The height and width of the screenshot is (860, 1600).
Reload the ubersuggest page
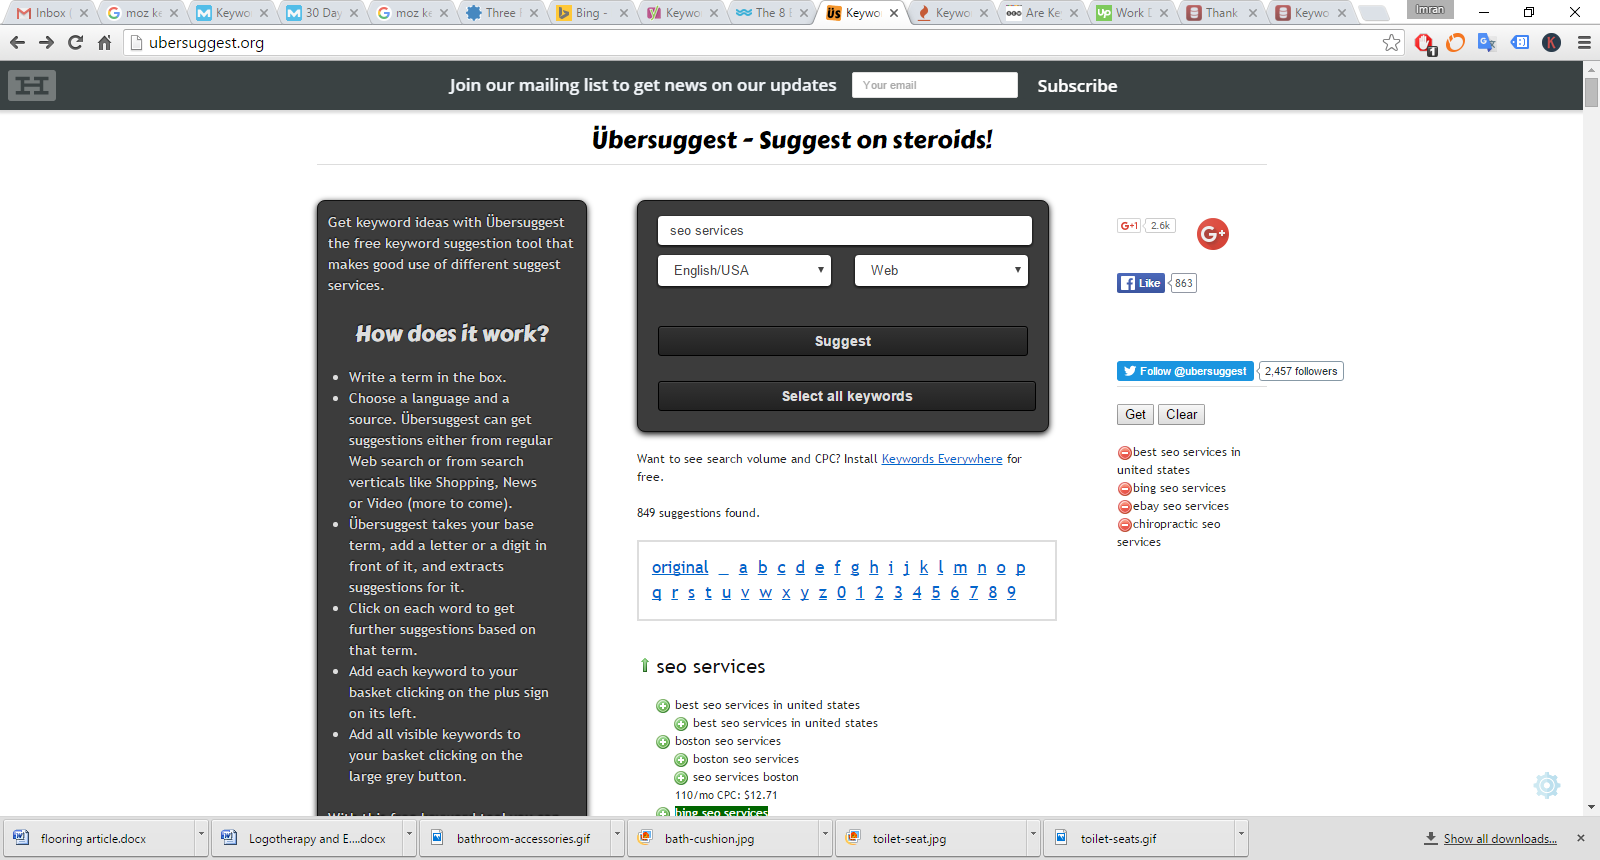(x=75, y=43)
